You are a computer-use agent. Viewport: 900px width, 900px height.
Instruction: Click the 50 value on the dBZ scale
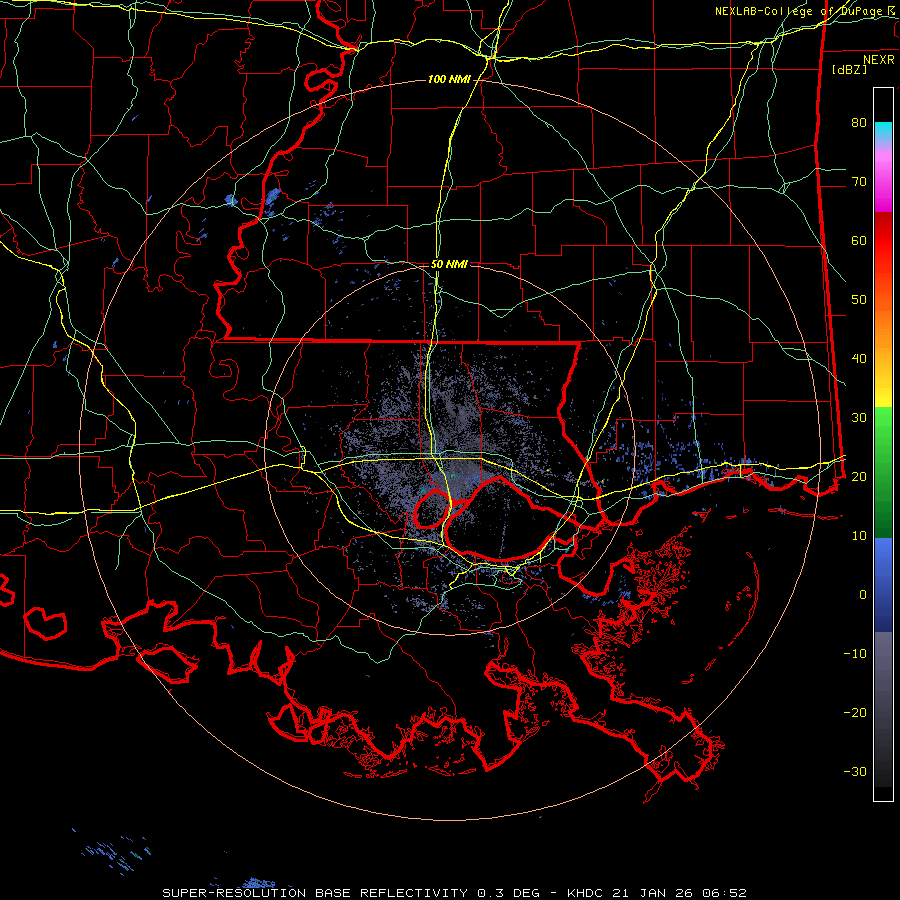click(x=859, y=300)
